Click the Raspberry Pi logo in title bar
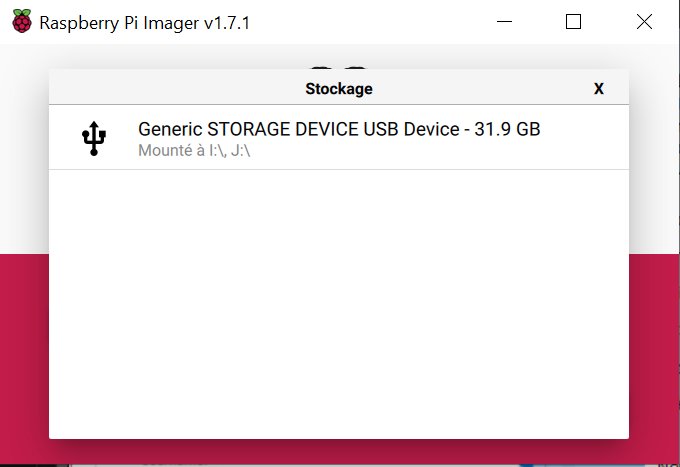This screenshot has width=680, height=467. click(x=22, y=21)
